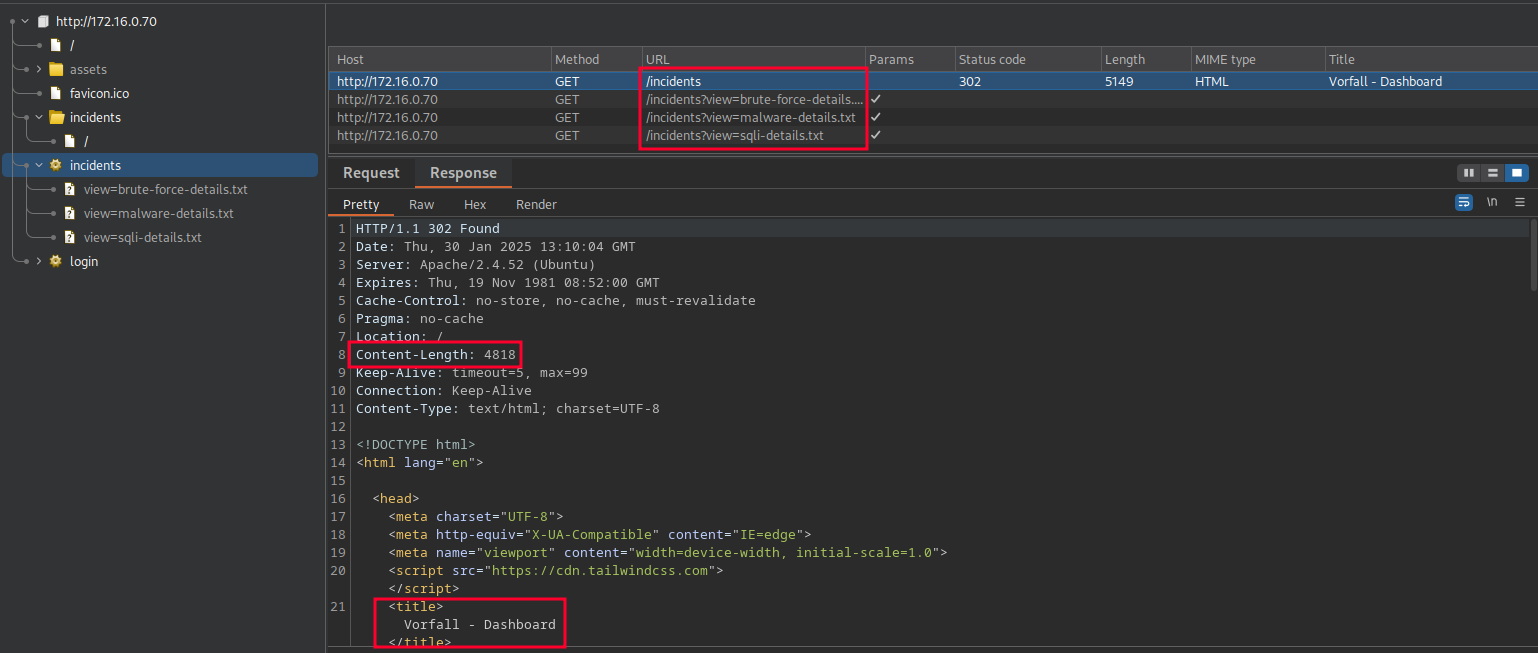
Task: Enable the word wrap icon in Response viewer
Action: point(1463,202)
